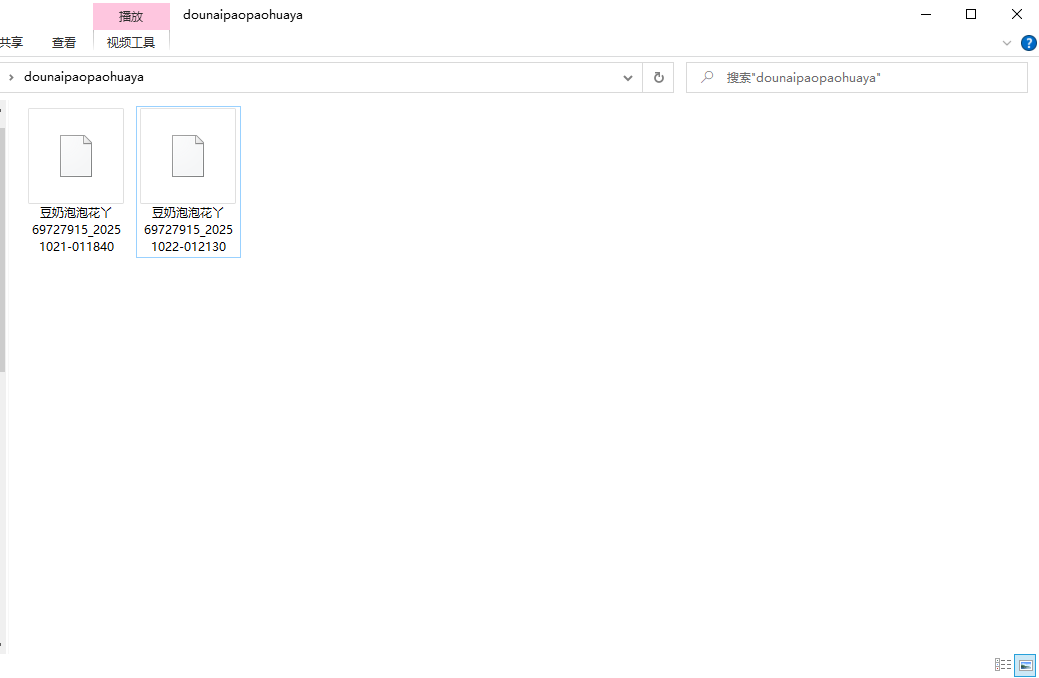
Task: Expand the breadcrumb chevron before dounaipaopaohuaya
Action: click(x=10, y=77)
